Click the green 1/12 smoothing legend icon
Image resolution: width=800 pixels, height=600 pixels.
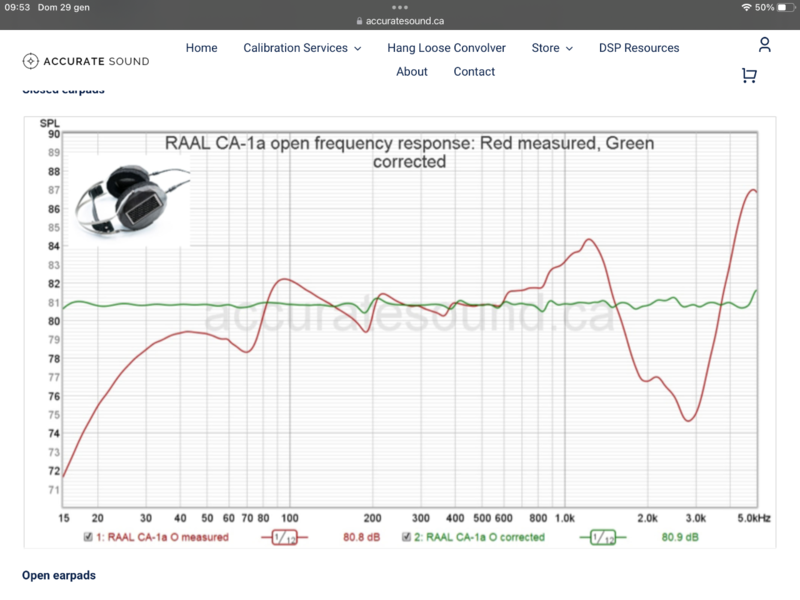click(x=601, y=537)
